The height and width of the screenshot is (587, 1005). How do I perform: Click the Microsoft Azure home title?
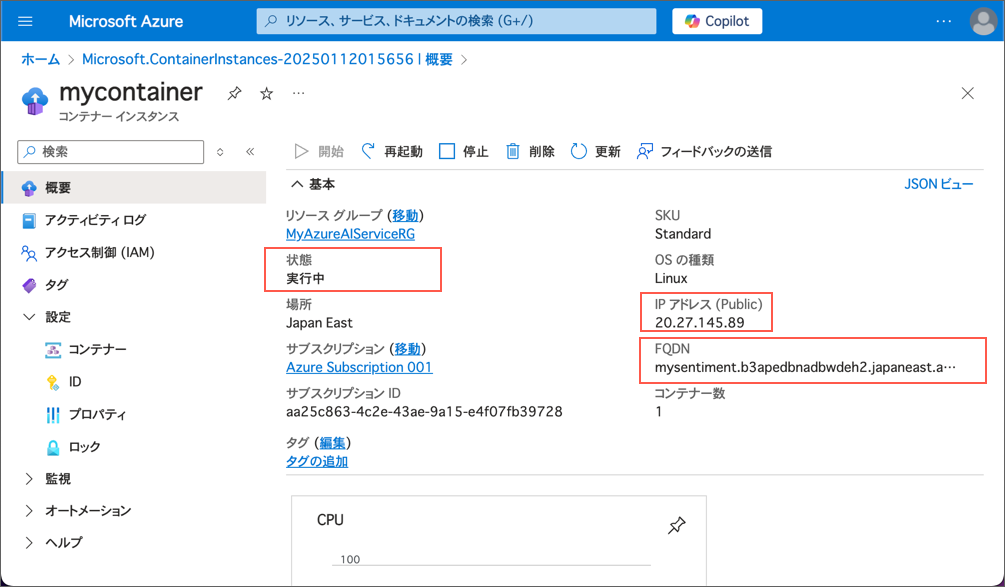pyautogui.click(x=126, y=21)
